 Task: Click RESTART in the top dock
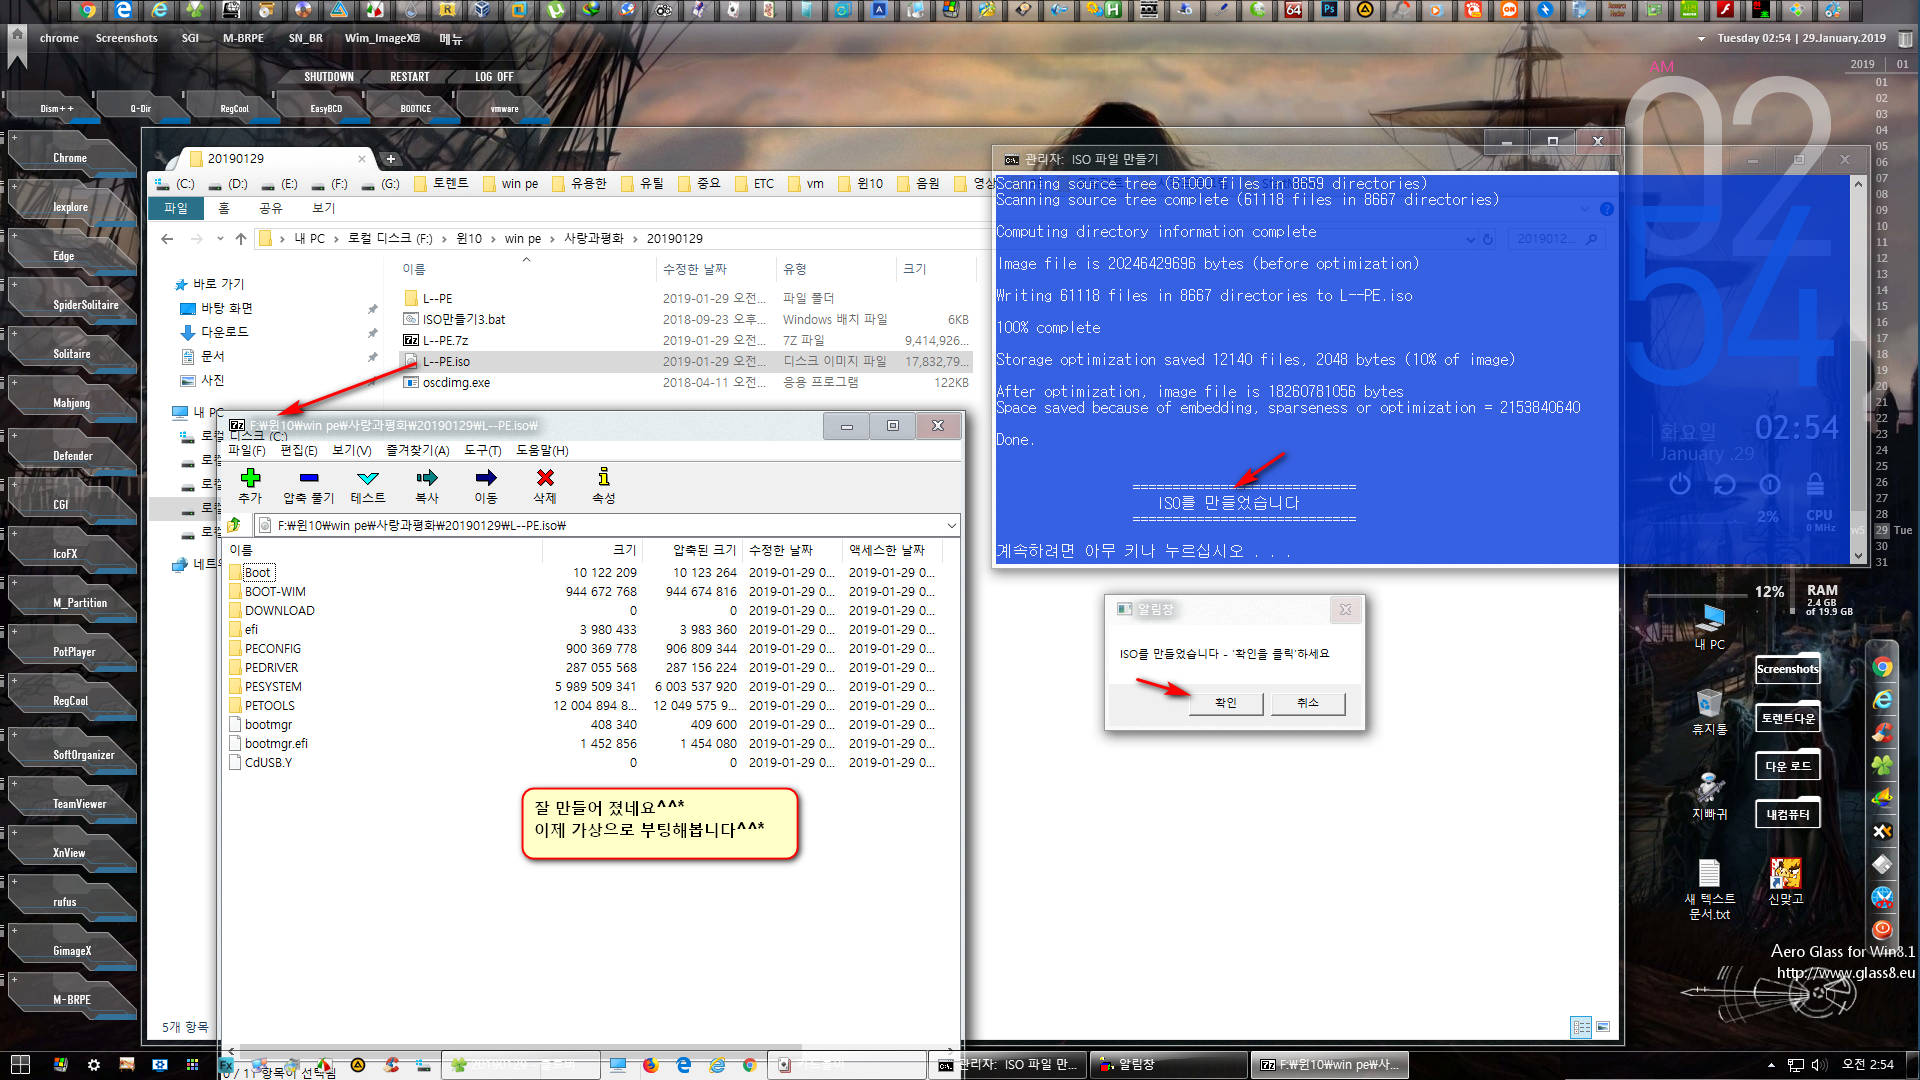tap(410, 77)
